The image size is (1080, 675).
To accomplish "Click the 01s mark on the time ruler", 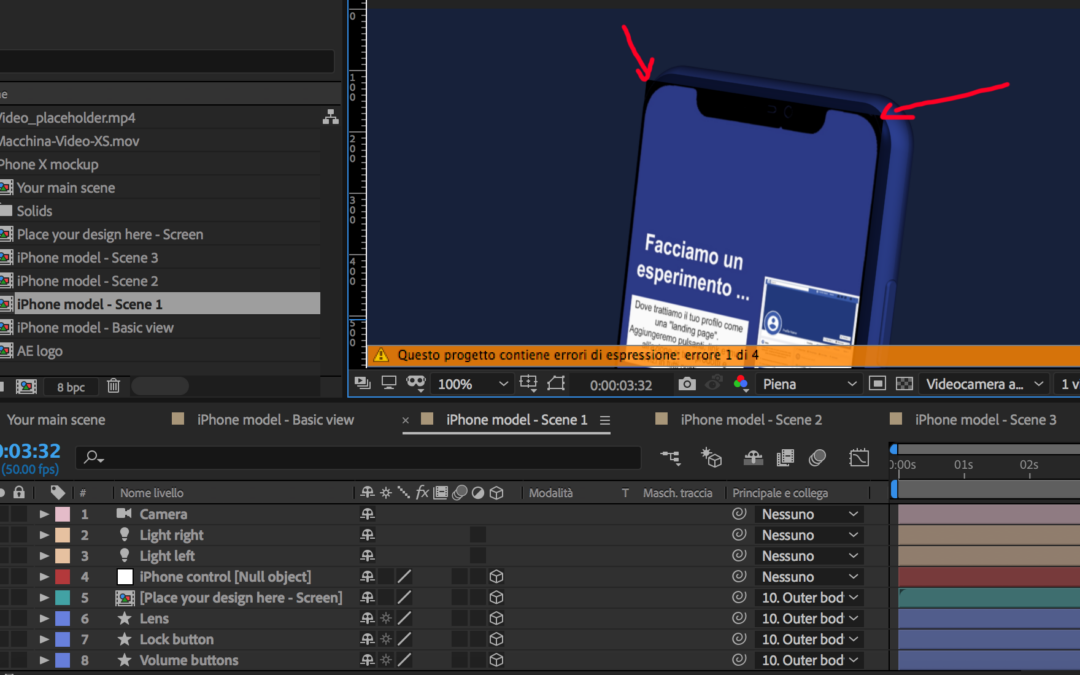I will pyautogui.click(x=963, y=465).
